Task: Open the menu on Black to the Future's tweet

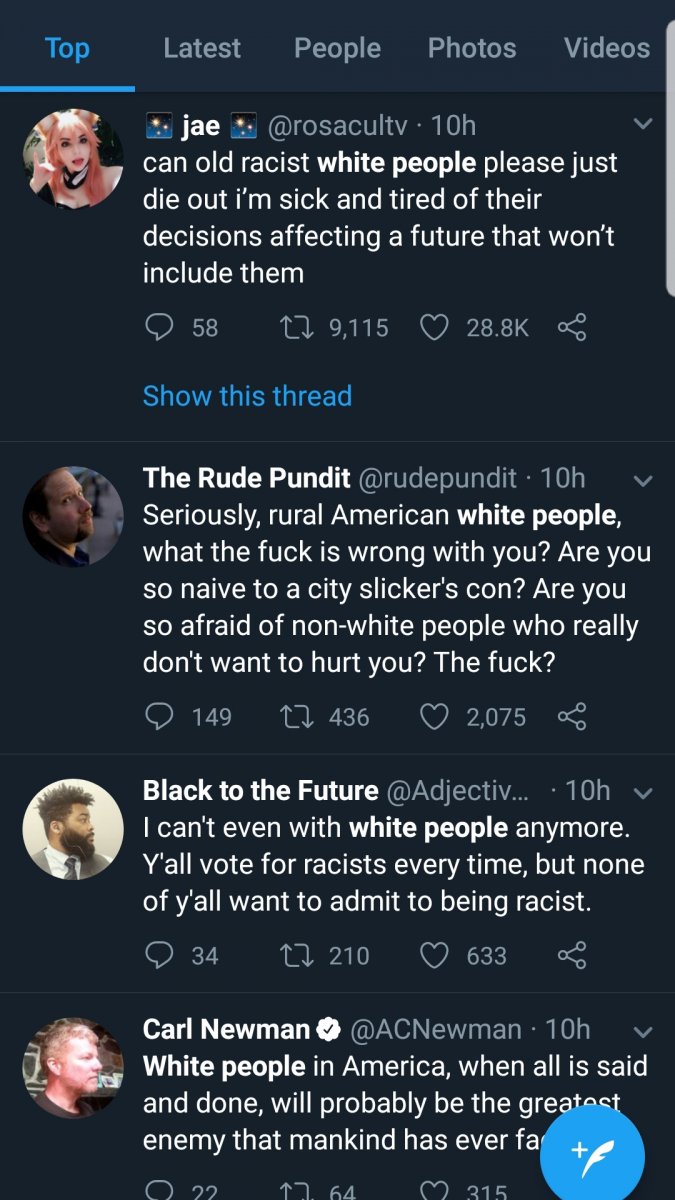Action: pos(643,790)
